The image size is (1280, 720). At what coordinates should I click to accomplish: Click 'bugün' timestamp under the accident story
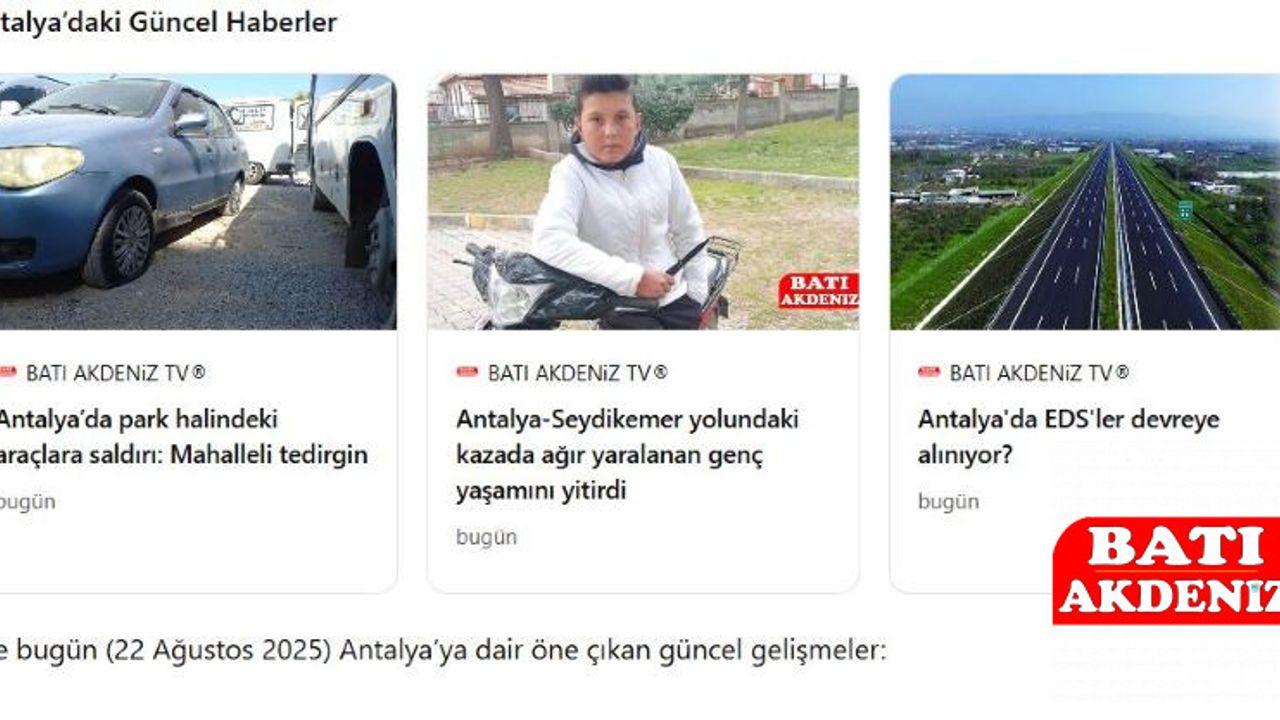coord(486,537)
